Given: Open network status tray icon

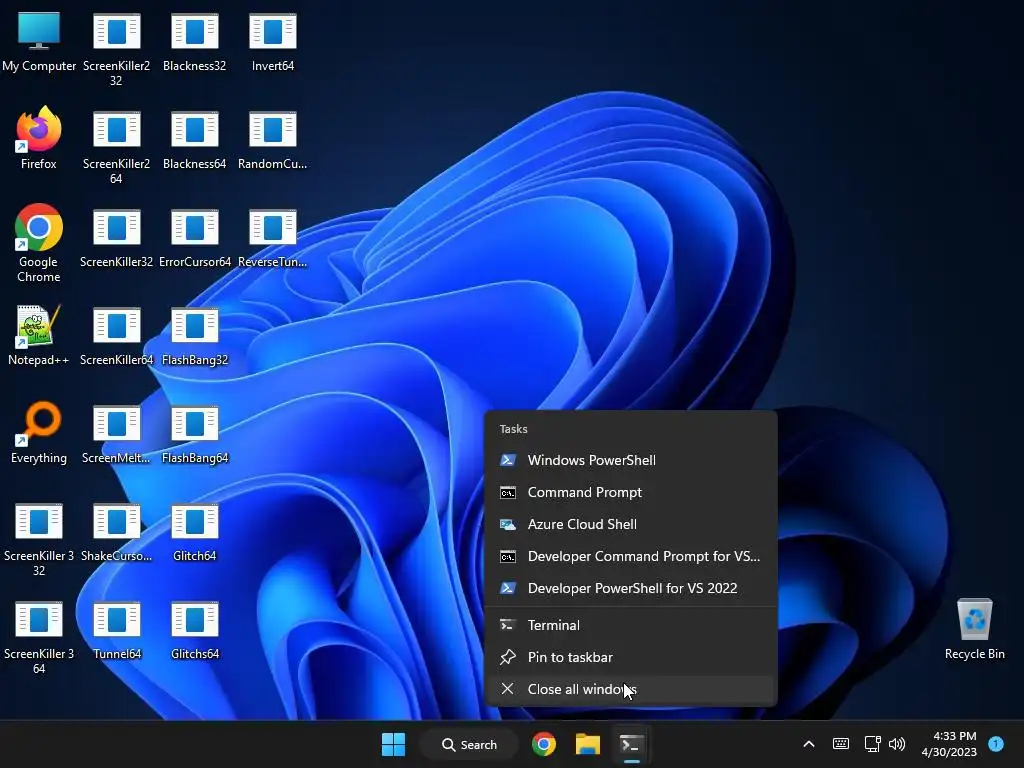Looking at the screenshot, I should click(x=872, y=744).
